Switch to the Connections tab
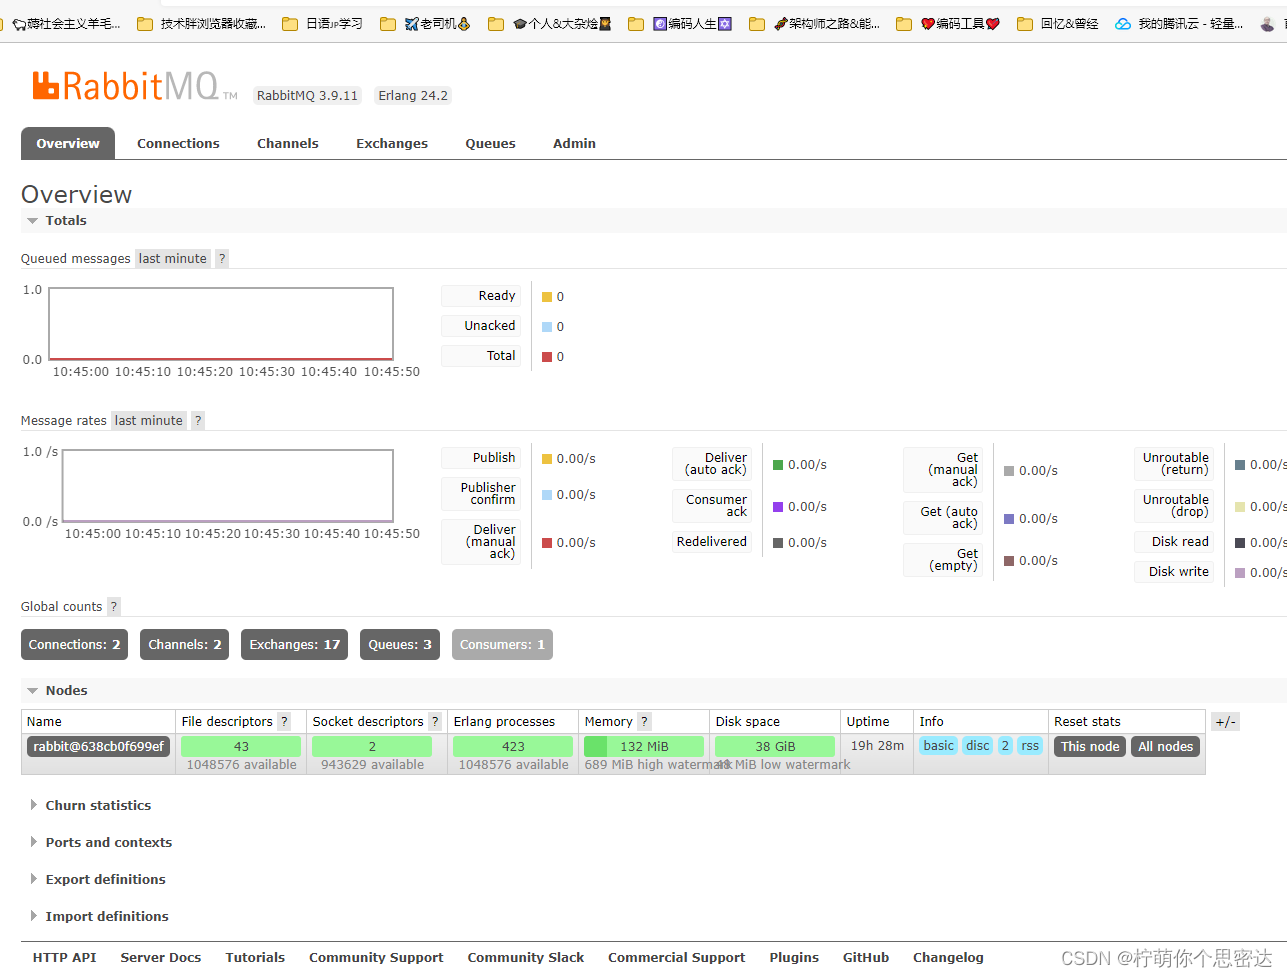Image resolution: width=1287 pixels, height=977 pixels. pyautogui.click(x=178, y=143)
